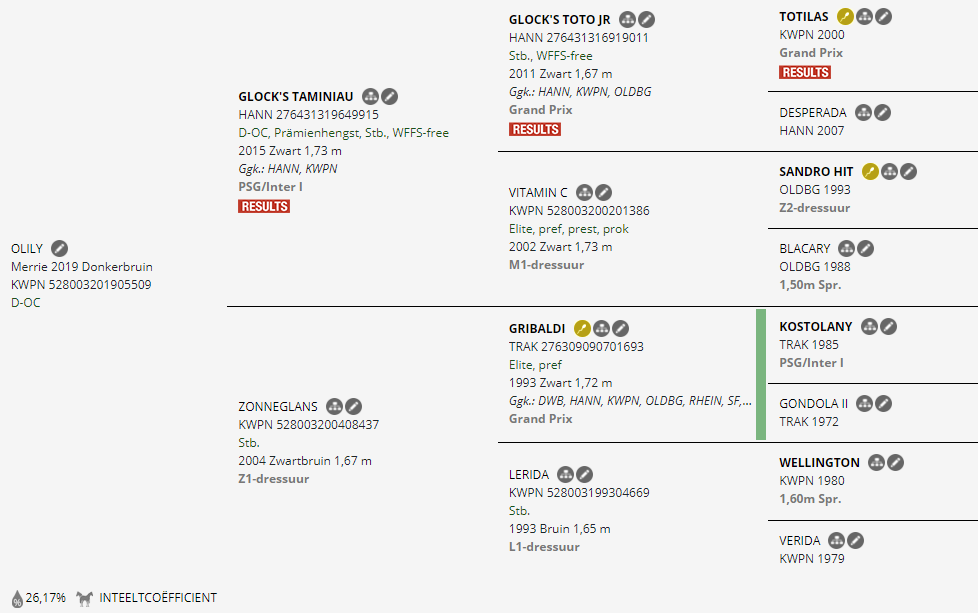978x613 pixels.
Task: Open the pedigree icon beside Kostolany
Action: [870, 327]
